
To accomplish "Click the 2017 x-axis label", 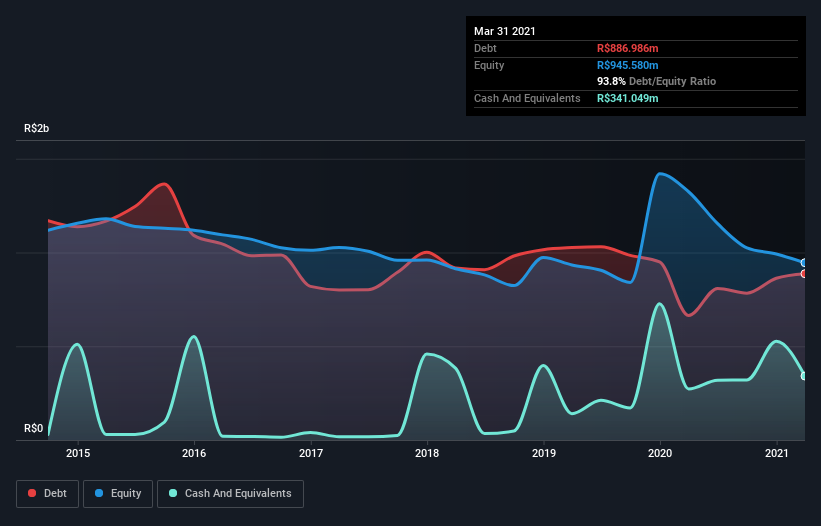I will (x=311, y=453).
